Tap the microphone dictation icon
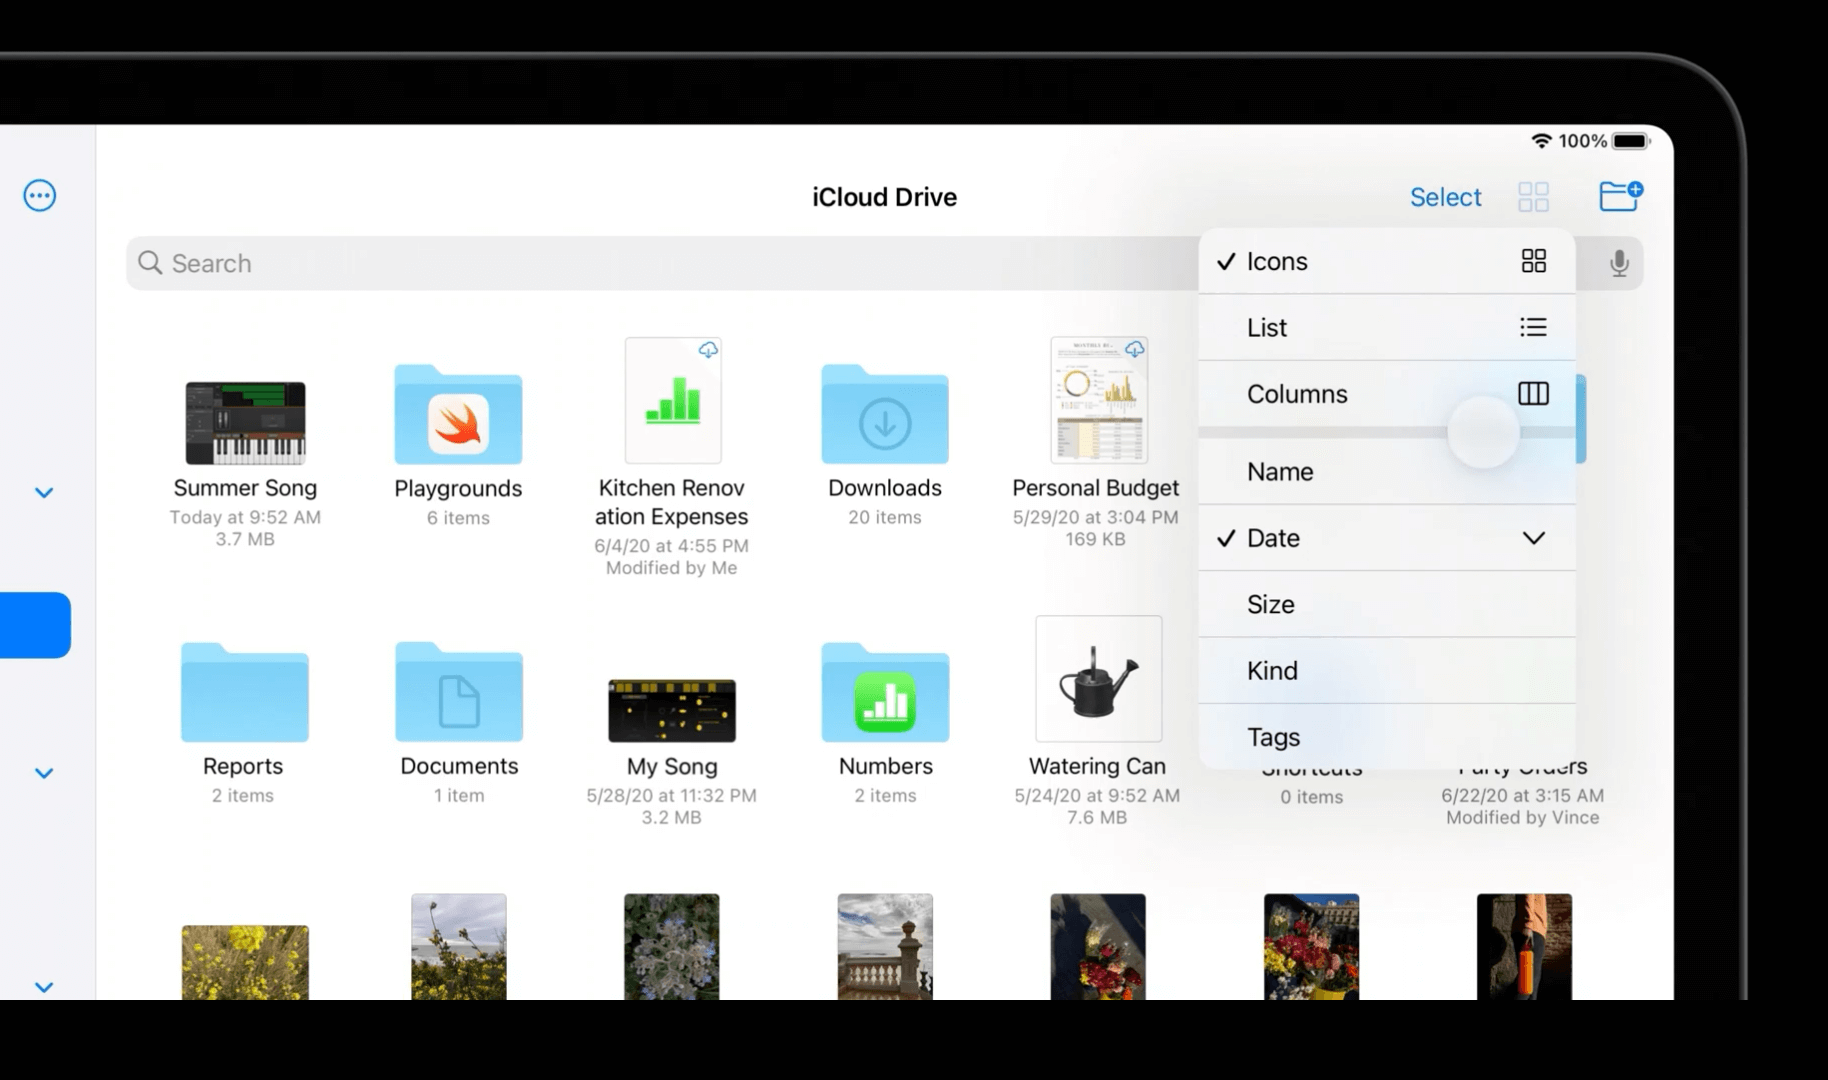Image resolution: width=1828 pixels, height=1080 pixels. click(1619, 263)
